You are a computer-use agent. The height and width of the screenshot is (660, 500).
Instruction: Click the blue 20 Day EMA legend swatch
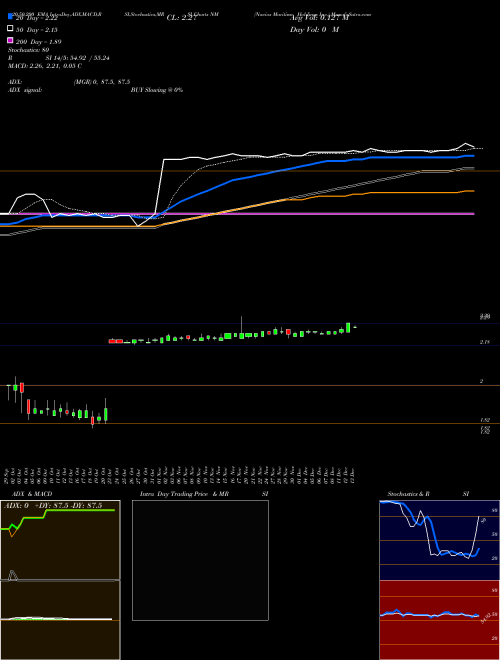point(10,16)
